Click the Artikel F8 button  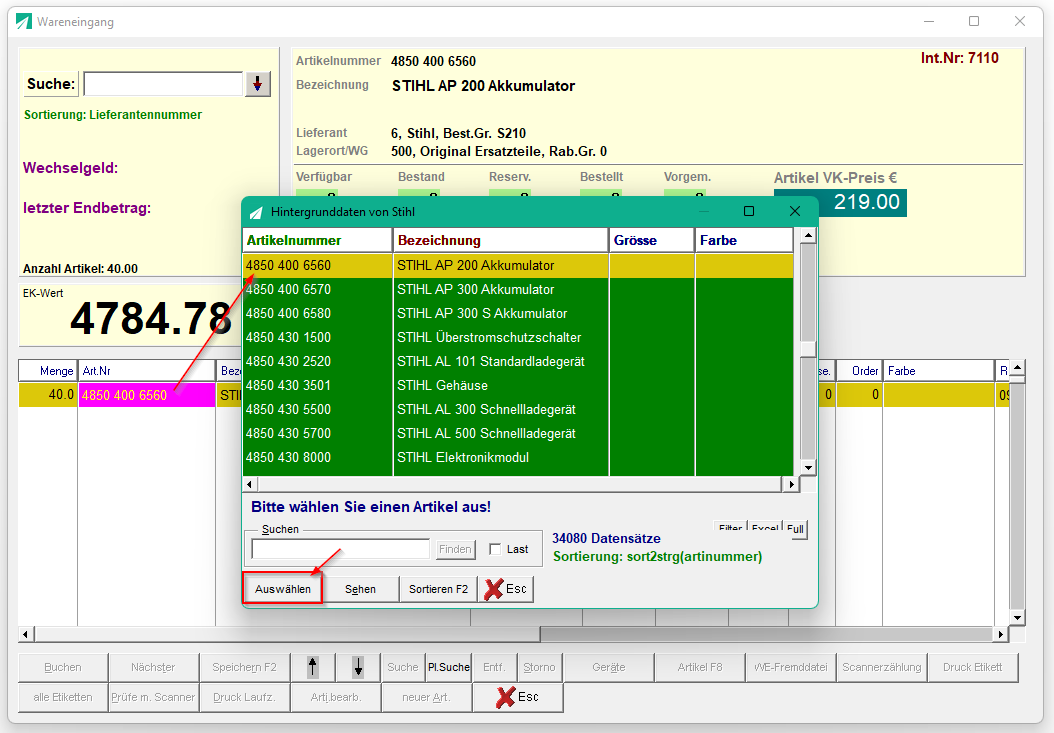pos(700,667)
